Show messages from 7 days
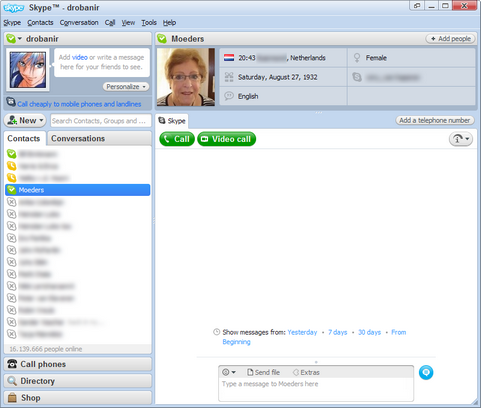The width and height of the screenshot is (481, 408). 337,332
